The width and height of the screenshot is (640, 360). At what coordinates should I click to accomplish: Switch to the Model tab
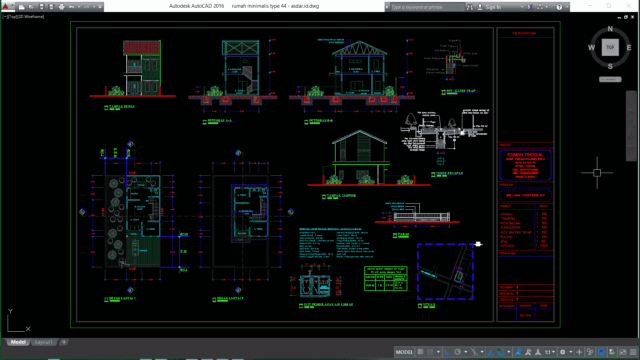pyautogui.click(x=18, y=342)
